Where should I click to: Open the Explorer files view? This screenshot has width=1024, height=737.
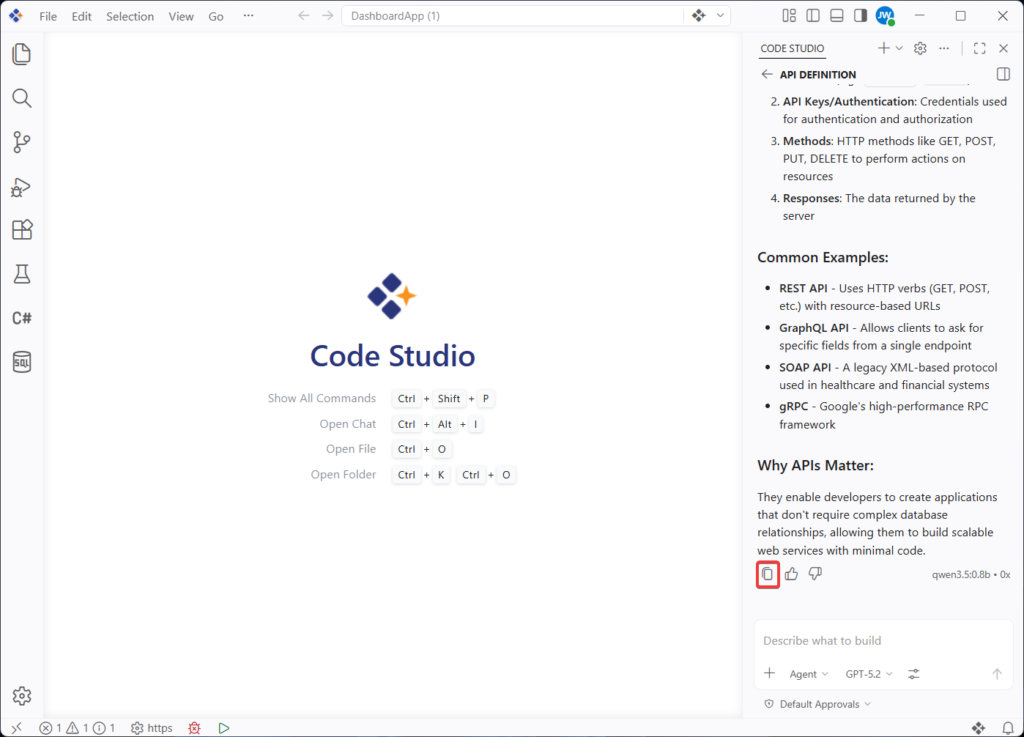tap(22, 54)
